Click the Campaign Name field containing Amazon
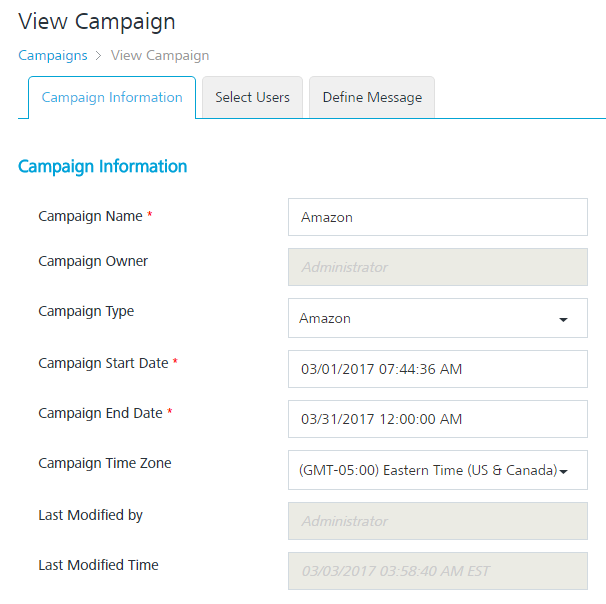The width and height of the screenshot is (606, 604). point(437,217)
